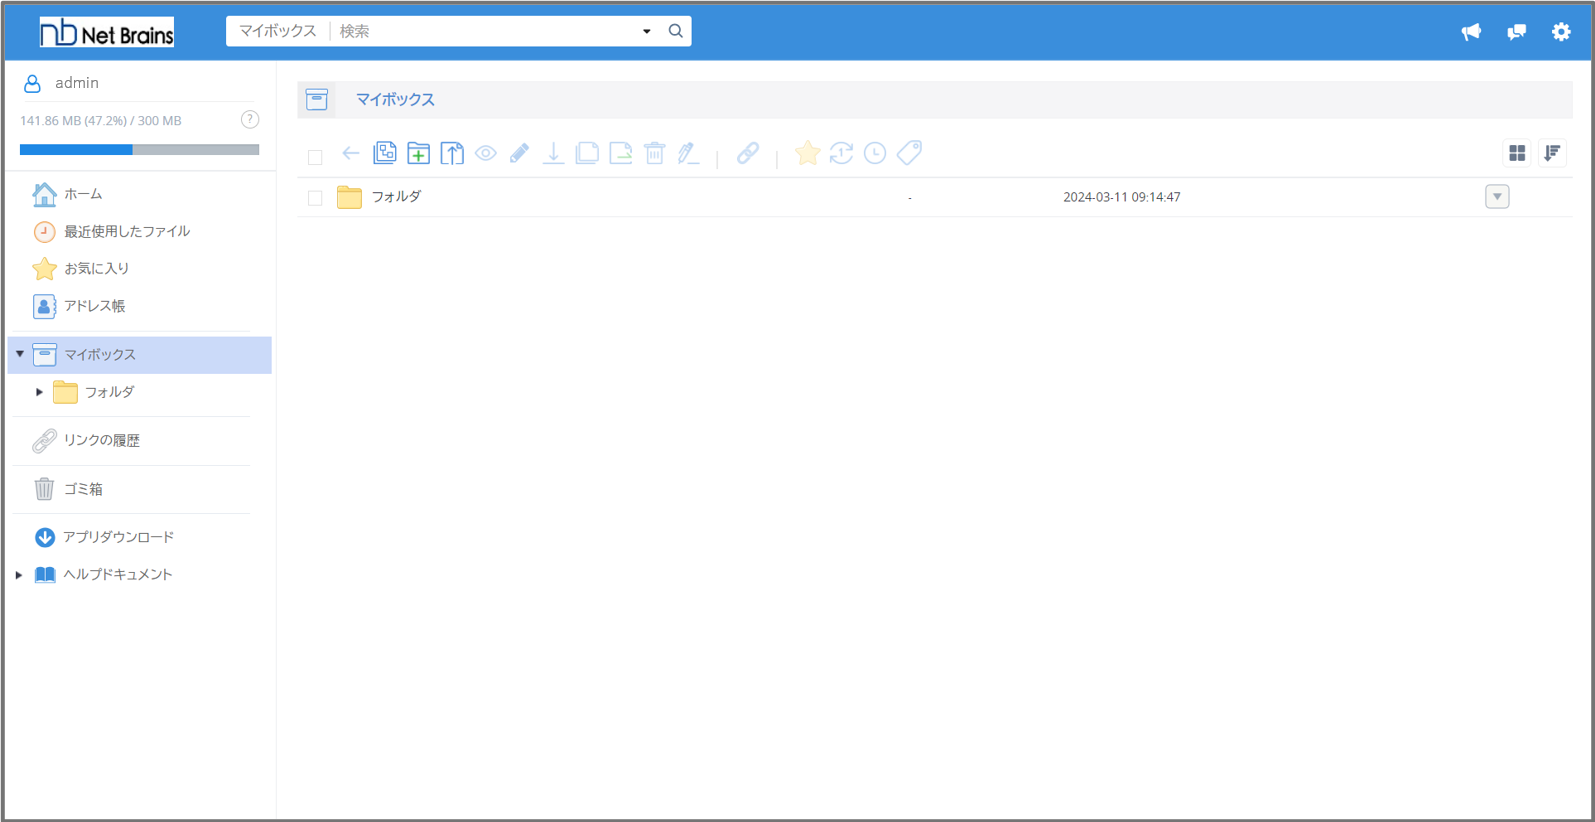Open リンクの履歴 in sidebar

coord(102,440)
